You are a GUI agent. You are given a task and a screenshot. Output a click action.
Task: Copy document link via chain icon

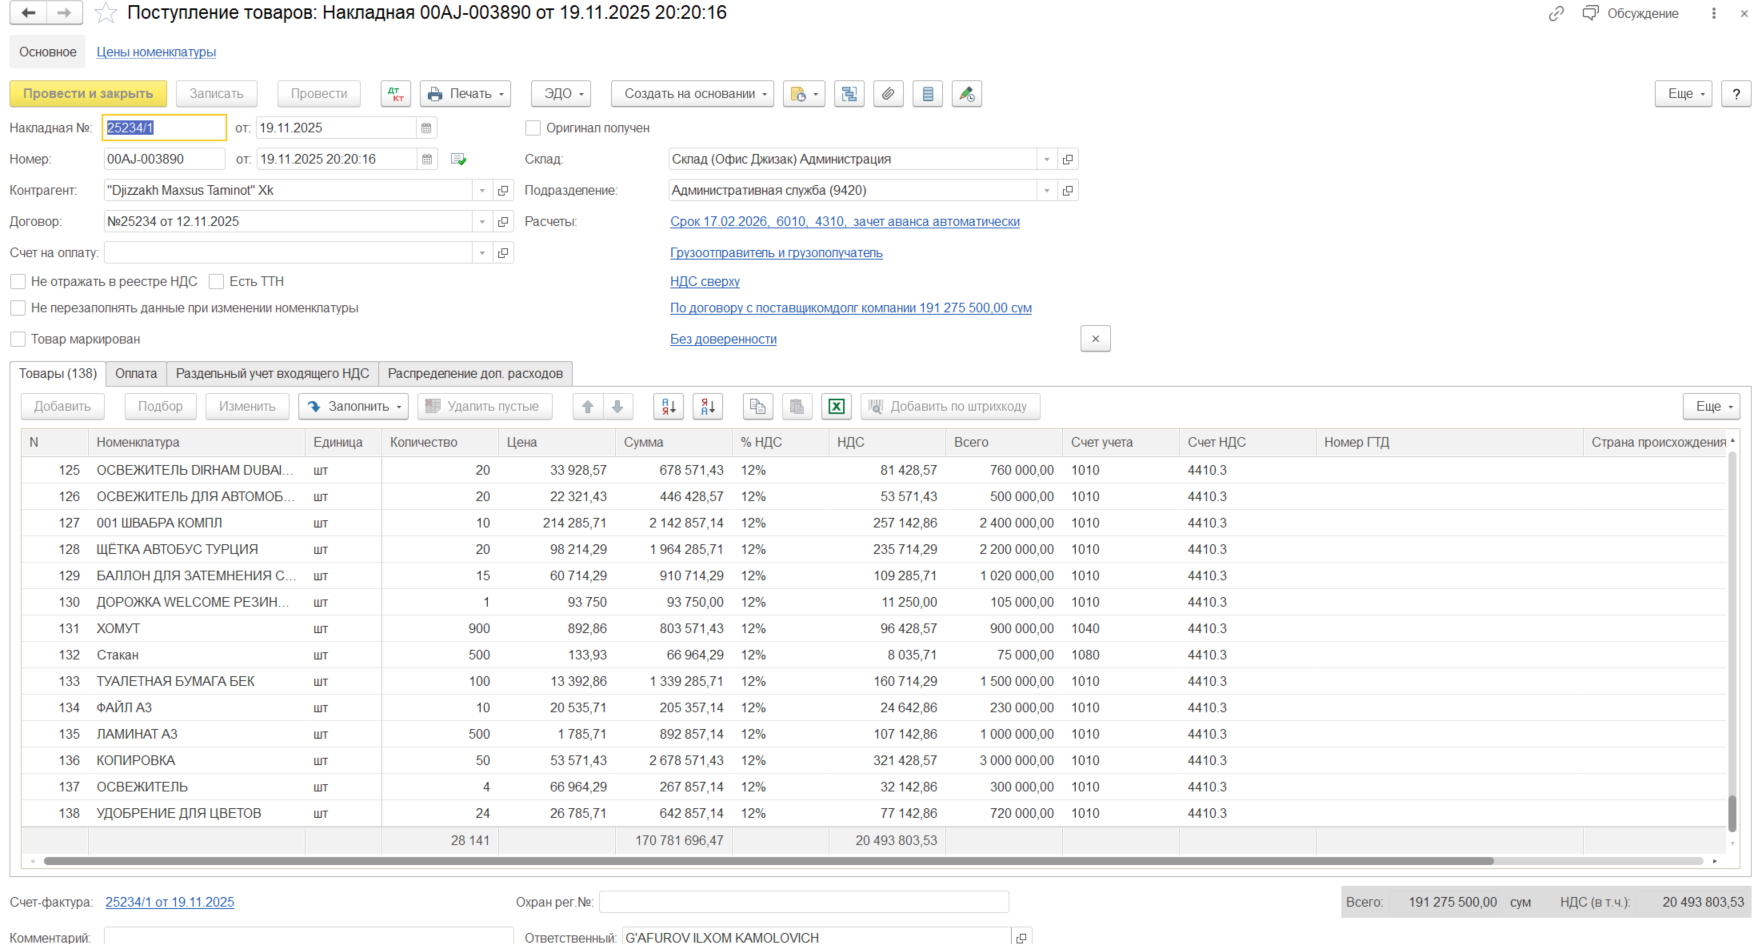click(1556, 13)
